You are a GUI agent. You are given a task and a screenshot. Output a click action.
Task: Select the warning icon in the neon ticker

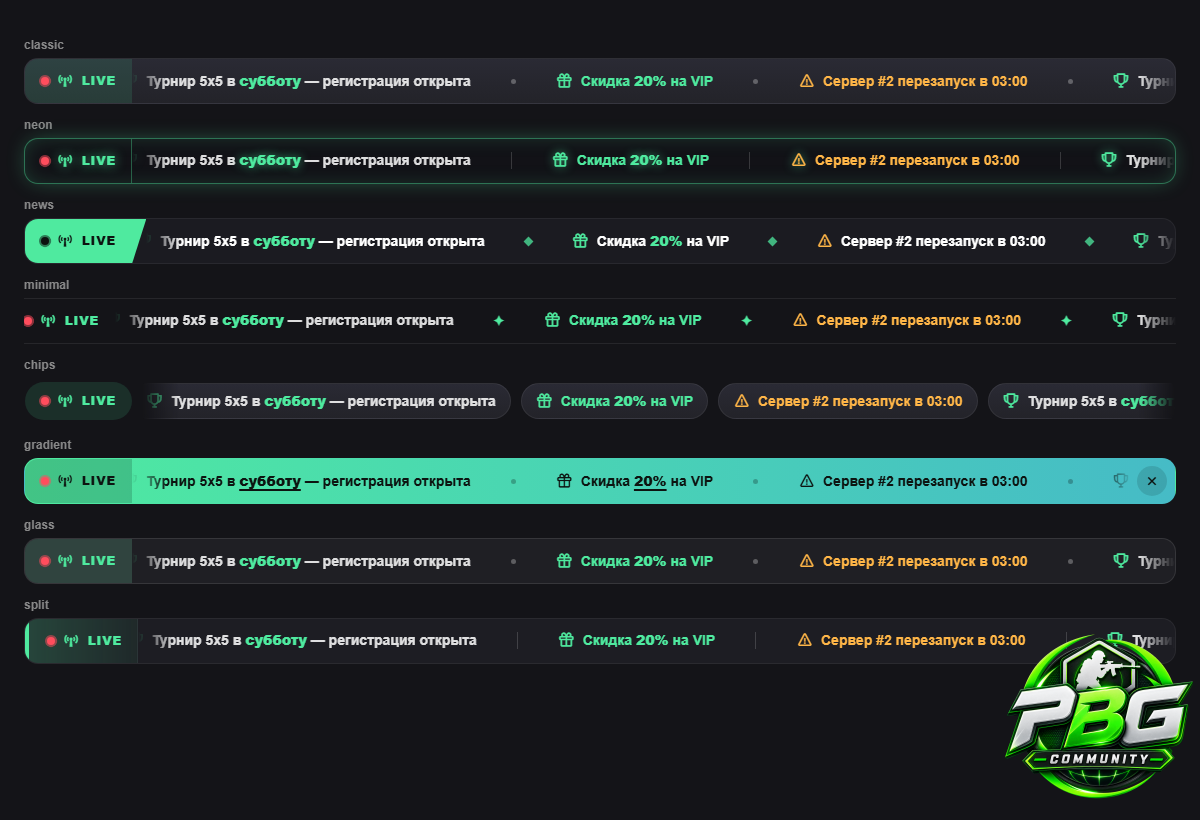799,160
